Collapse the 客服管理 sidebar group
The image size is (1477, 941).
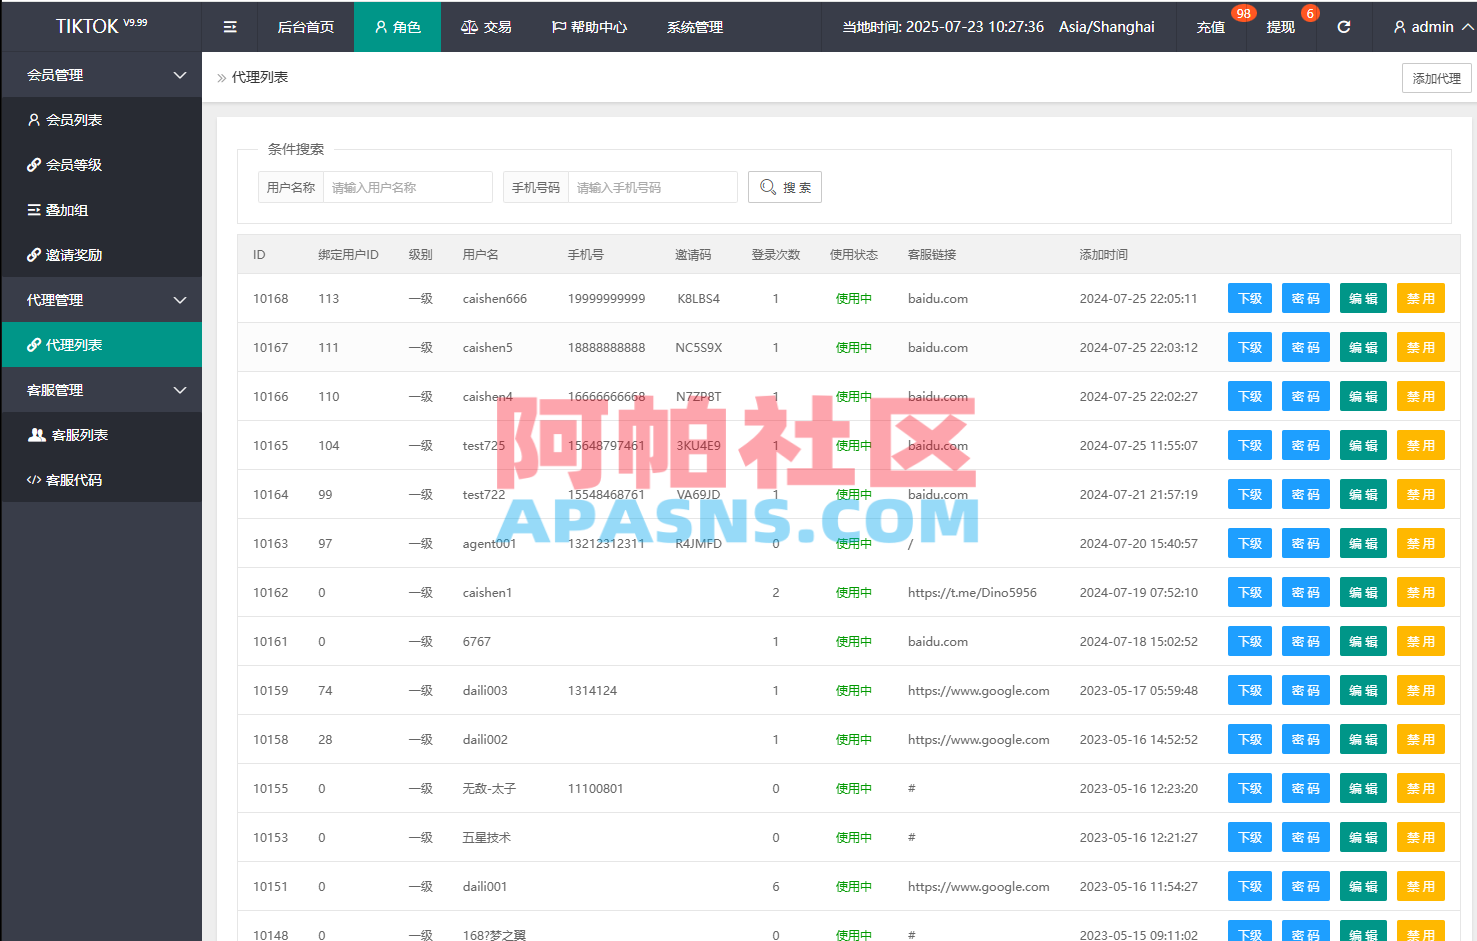(101, 390)
